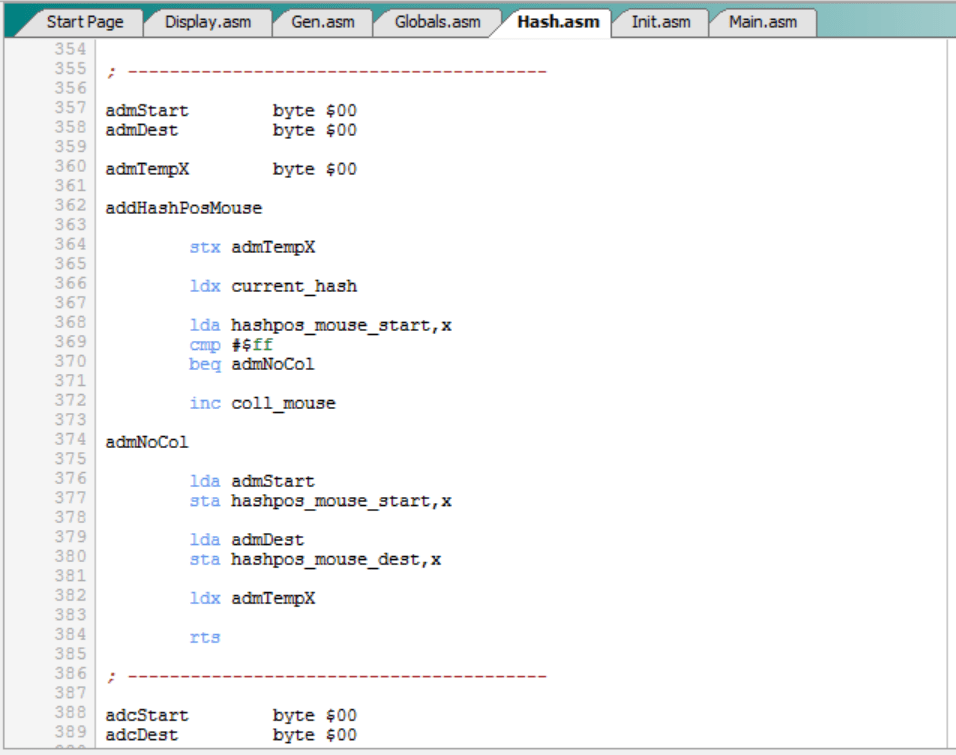Click the admNoCol label on line 374
Viewport: 956px width, 755px height.
pos(146,442)
